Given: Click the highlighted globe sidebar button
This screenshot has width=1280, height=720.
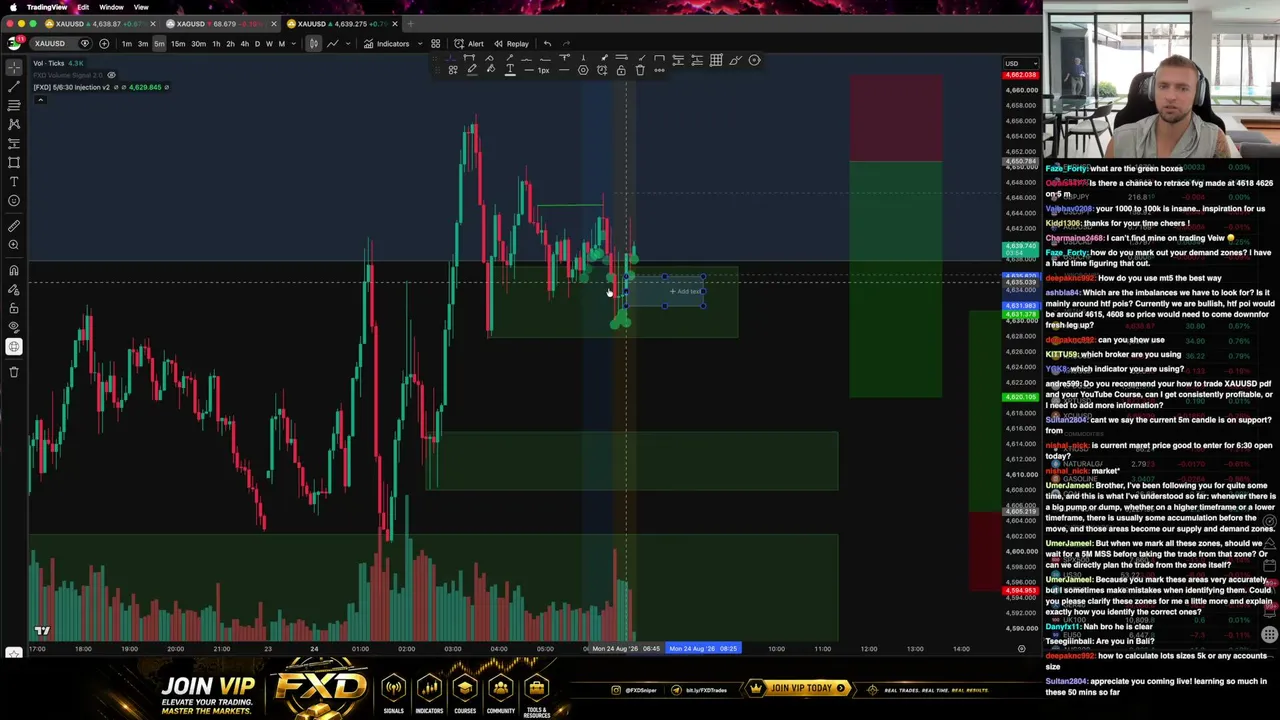Looking at the screenshot, I should [14, 347].
